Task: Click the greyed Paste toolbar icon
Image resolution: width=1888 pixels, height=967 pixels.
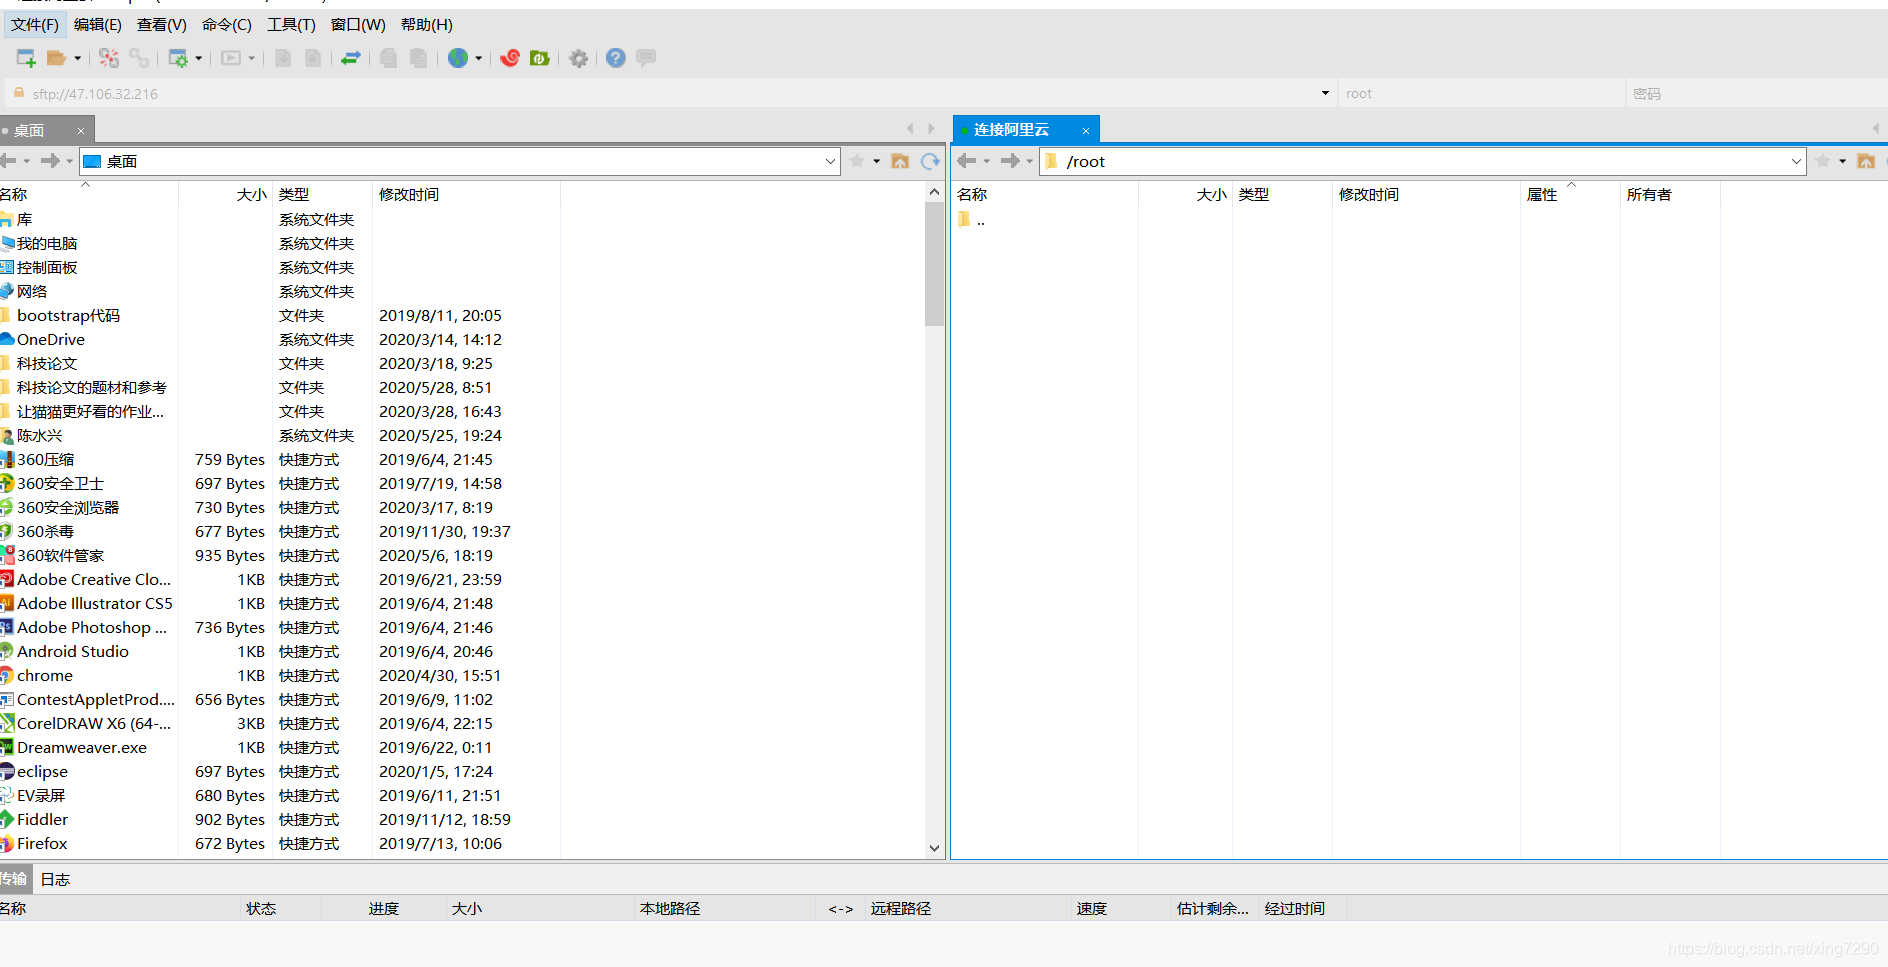Action: pos(418,58)
